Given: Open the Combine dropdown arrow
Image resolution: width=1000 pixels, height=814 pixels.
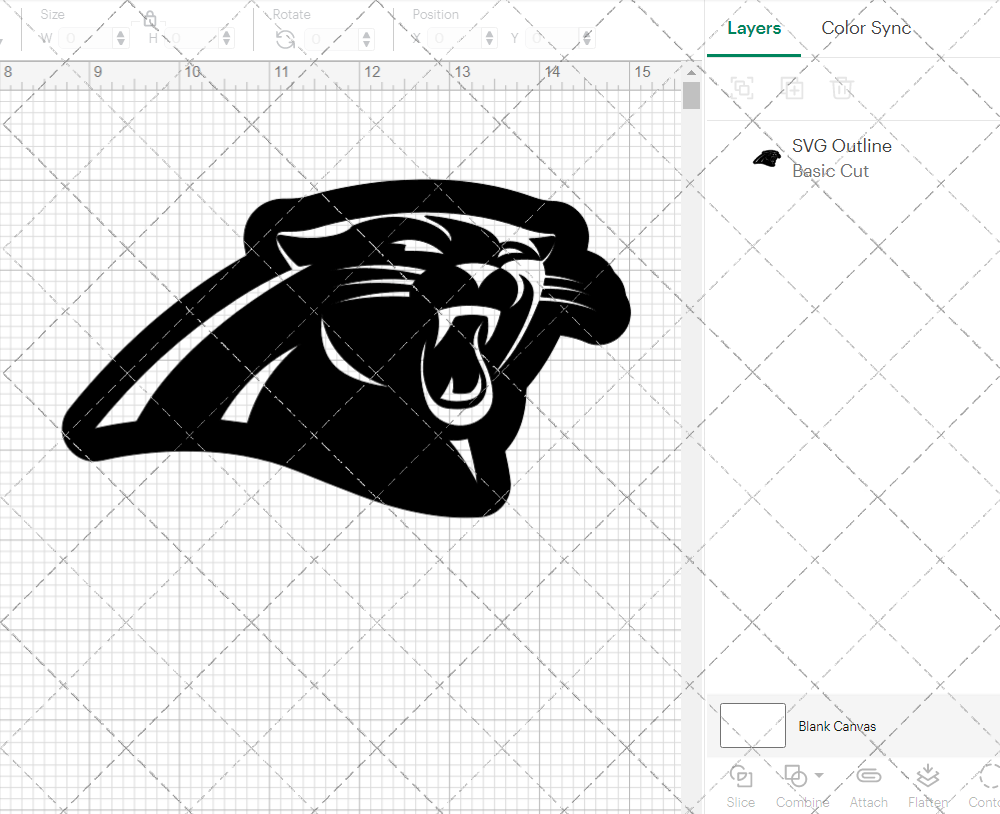Looking at the screenshot, I should point(819,776).
